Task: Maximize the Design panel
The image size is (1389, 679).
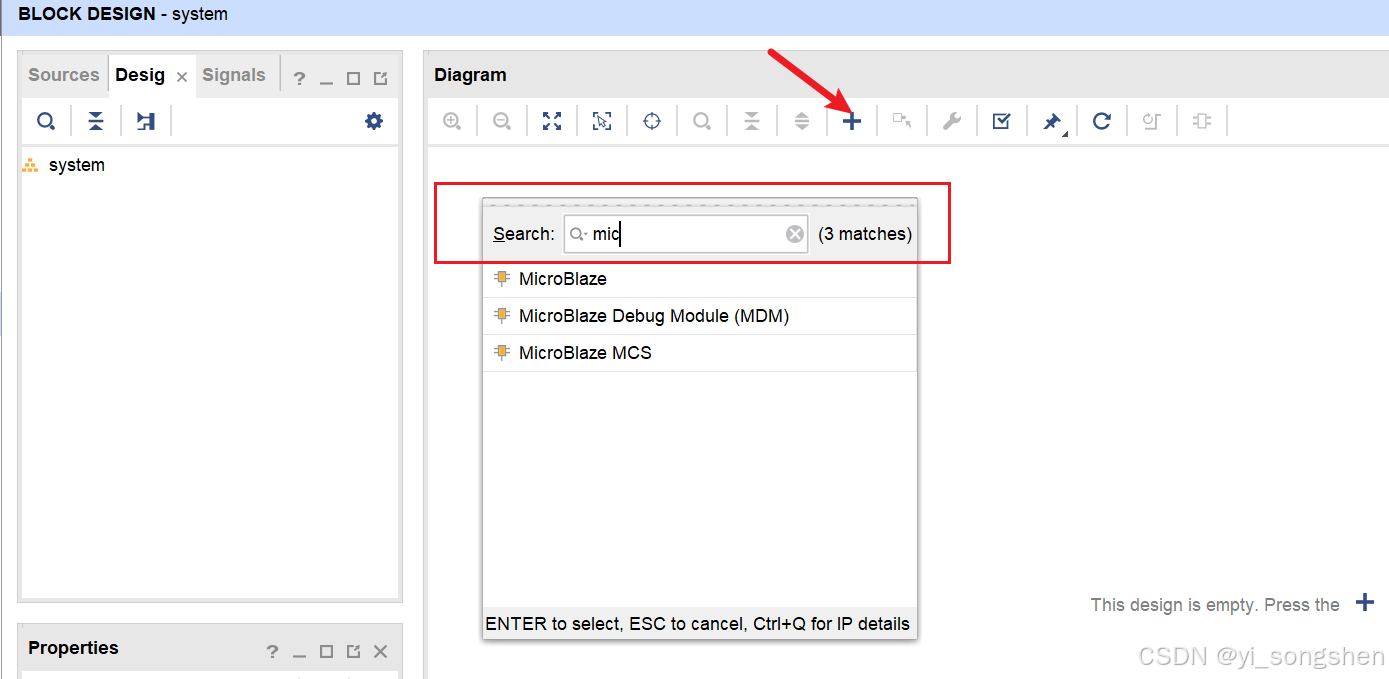Action: tap(353, 78)
